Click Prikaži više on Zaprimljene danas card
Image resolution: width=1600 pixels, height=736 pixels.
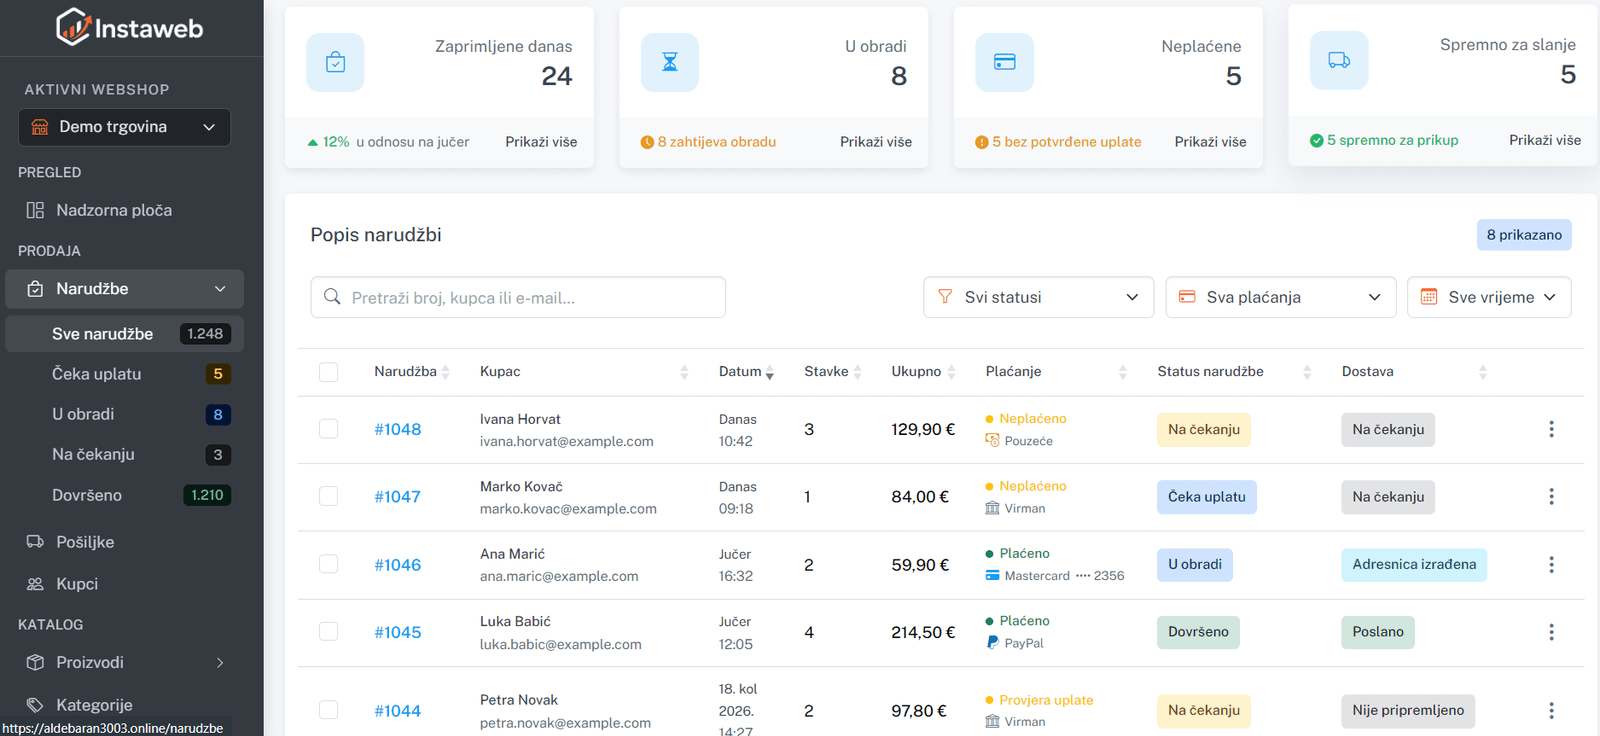[541, 142]
